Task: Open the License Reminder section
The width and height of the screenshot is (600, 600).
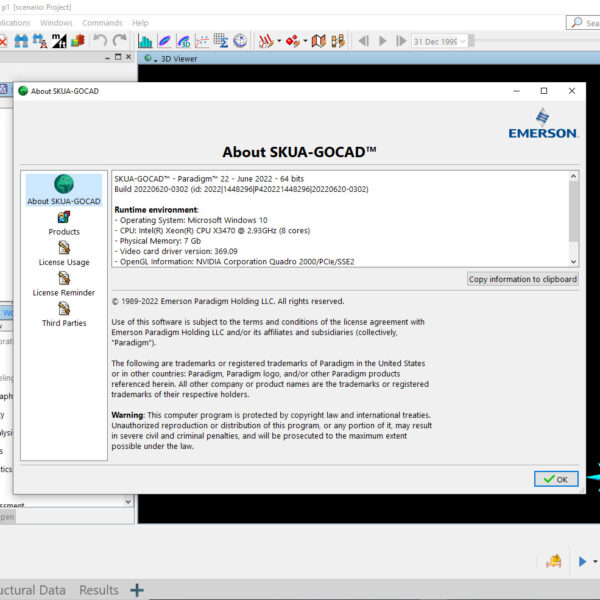Action: (64, 284)
